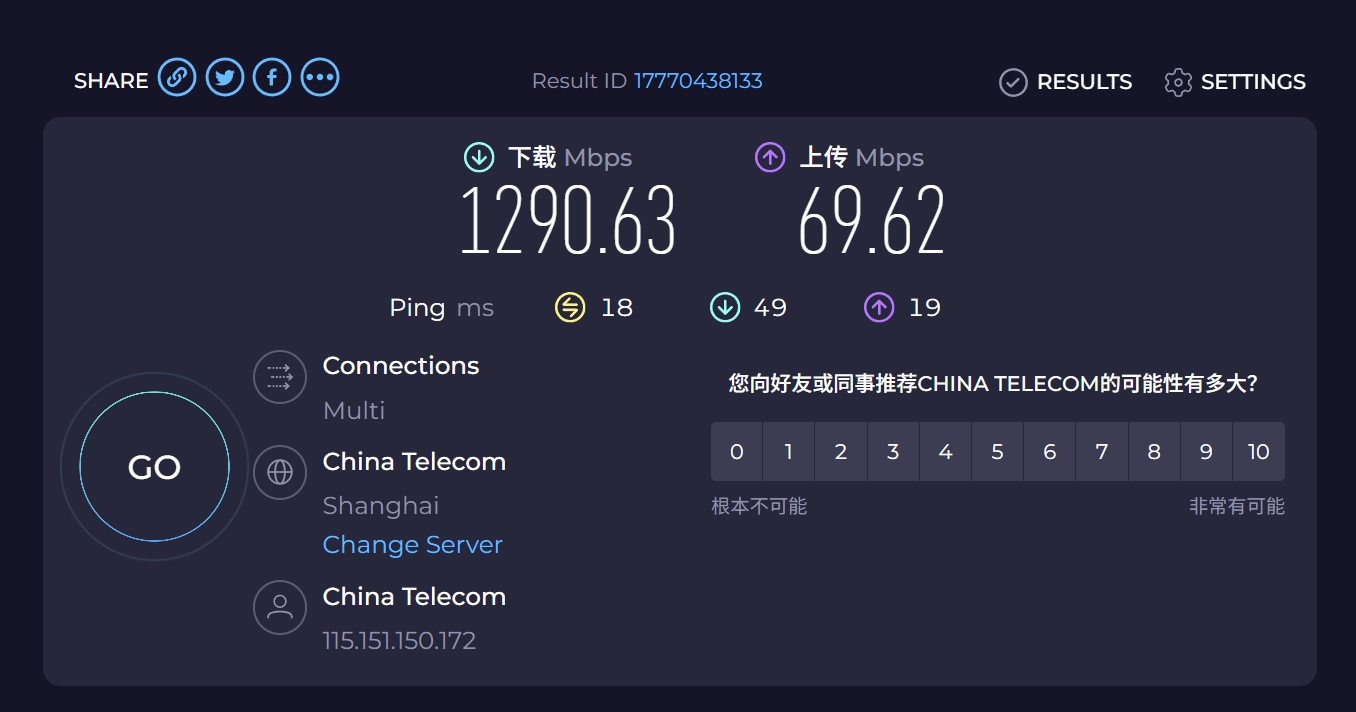
Task: Open Result ID 17770438133 link
Action: pos(698,81)
